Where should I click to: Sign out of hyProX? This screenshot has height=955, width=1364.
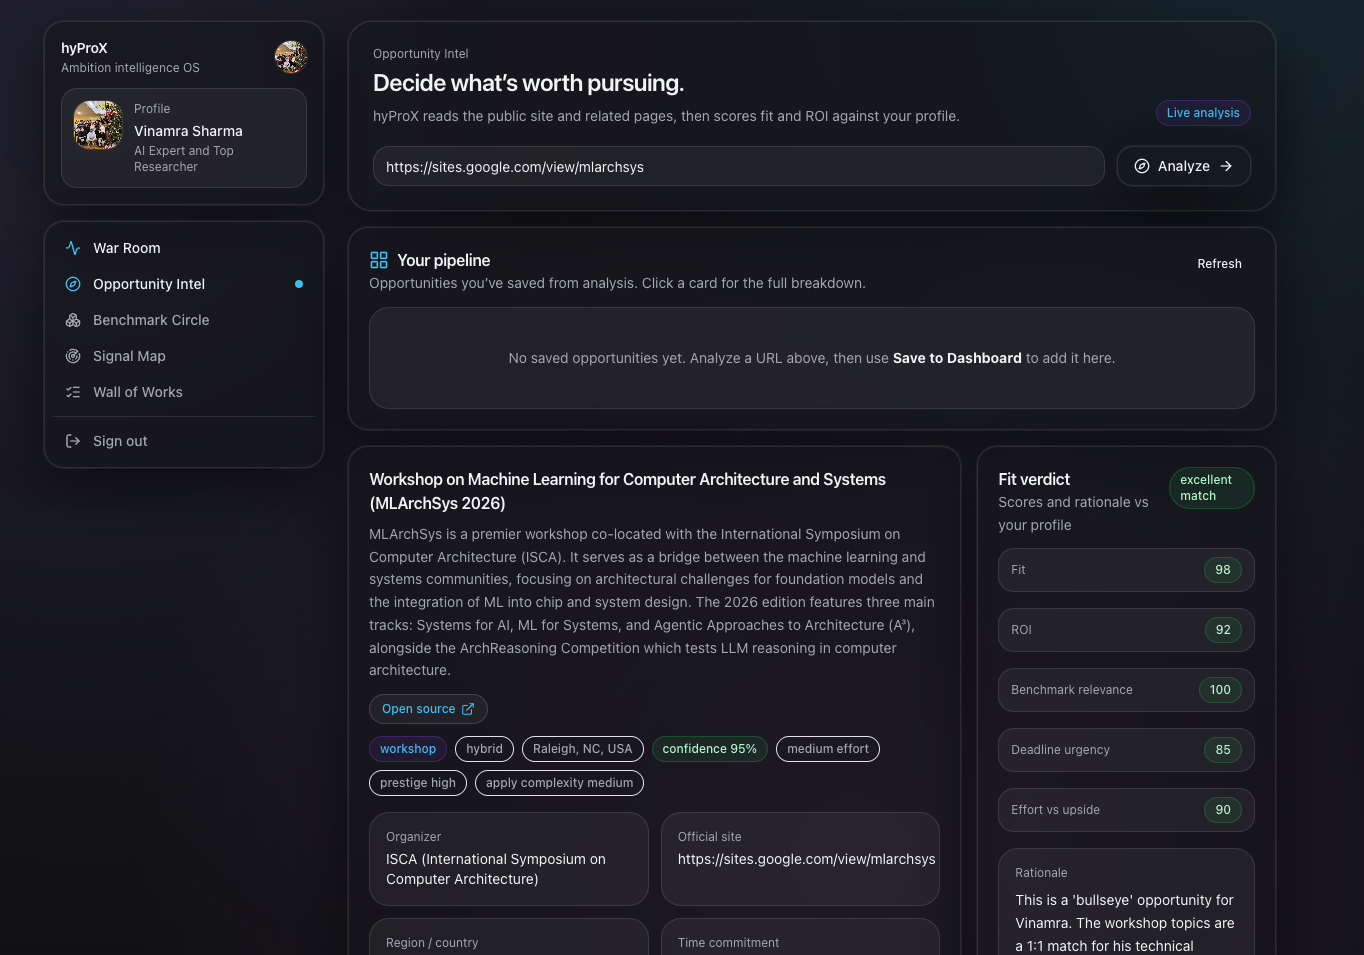coord(184,441)
